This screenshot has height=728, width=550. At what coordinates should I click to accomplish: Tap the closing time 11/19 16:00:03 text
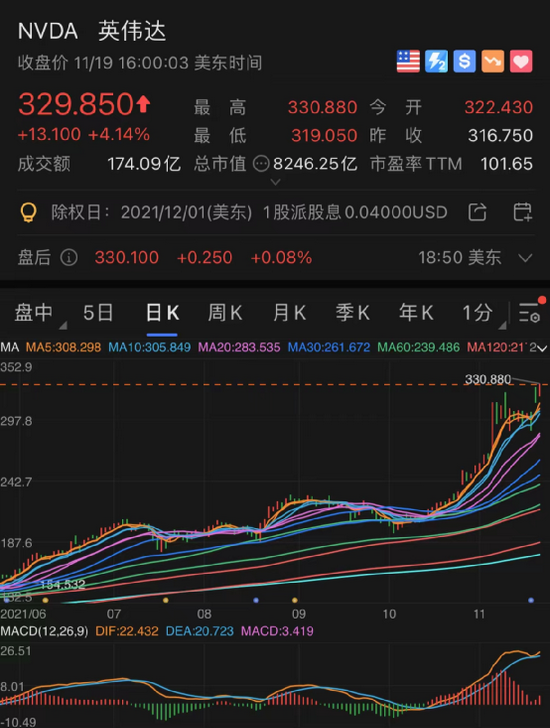pos(131,63)
